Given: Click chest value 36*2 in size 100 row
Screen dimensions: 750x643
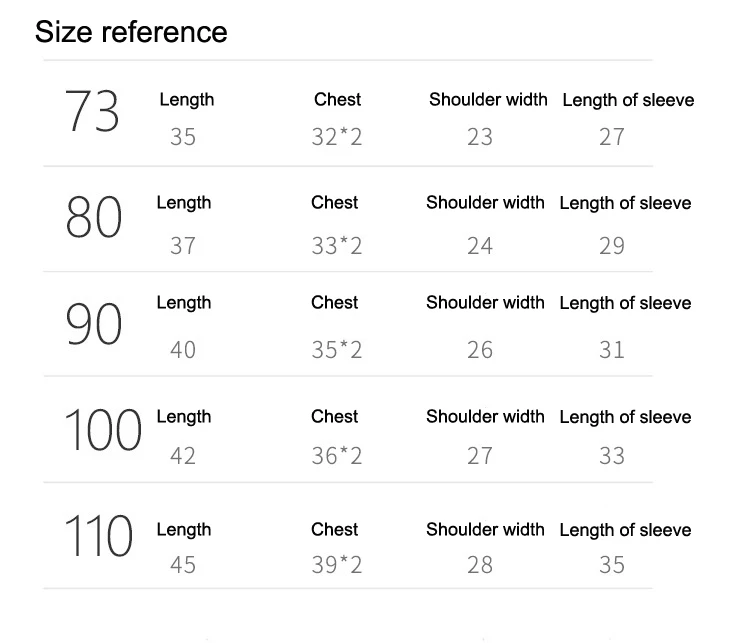Looking at the screenshot, I should click(x=337, y=455).
